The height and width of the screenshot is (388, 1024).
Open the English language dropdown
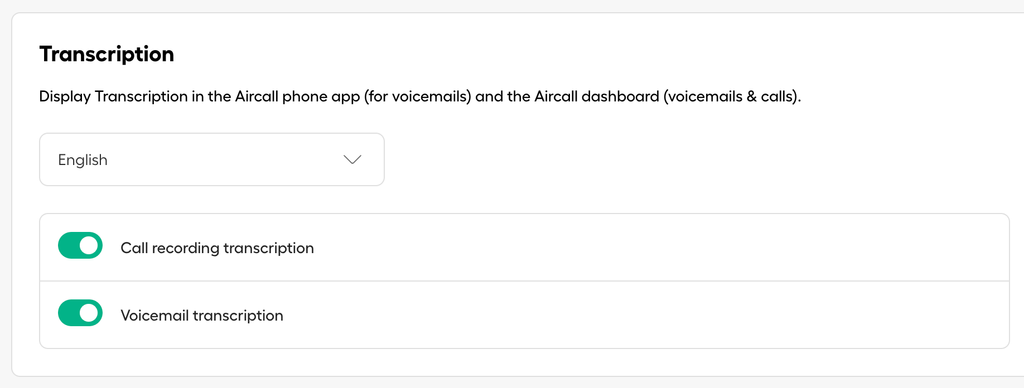[x=212, y=159]
